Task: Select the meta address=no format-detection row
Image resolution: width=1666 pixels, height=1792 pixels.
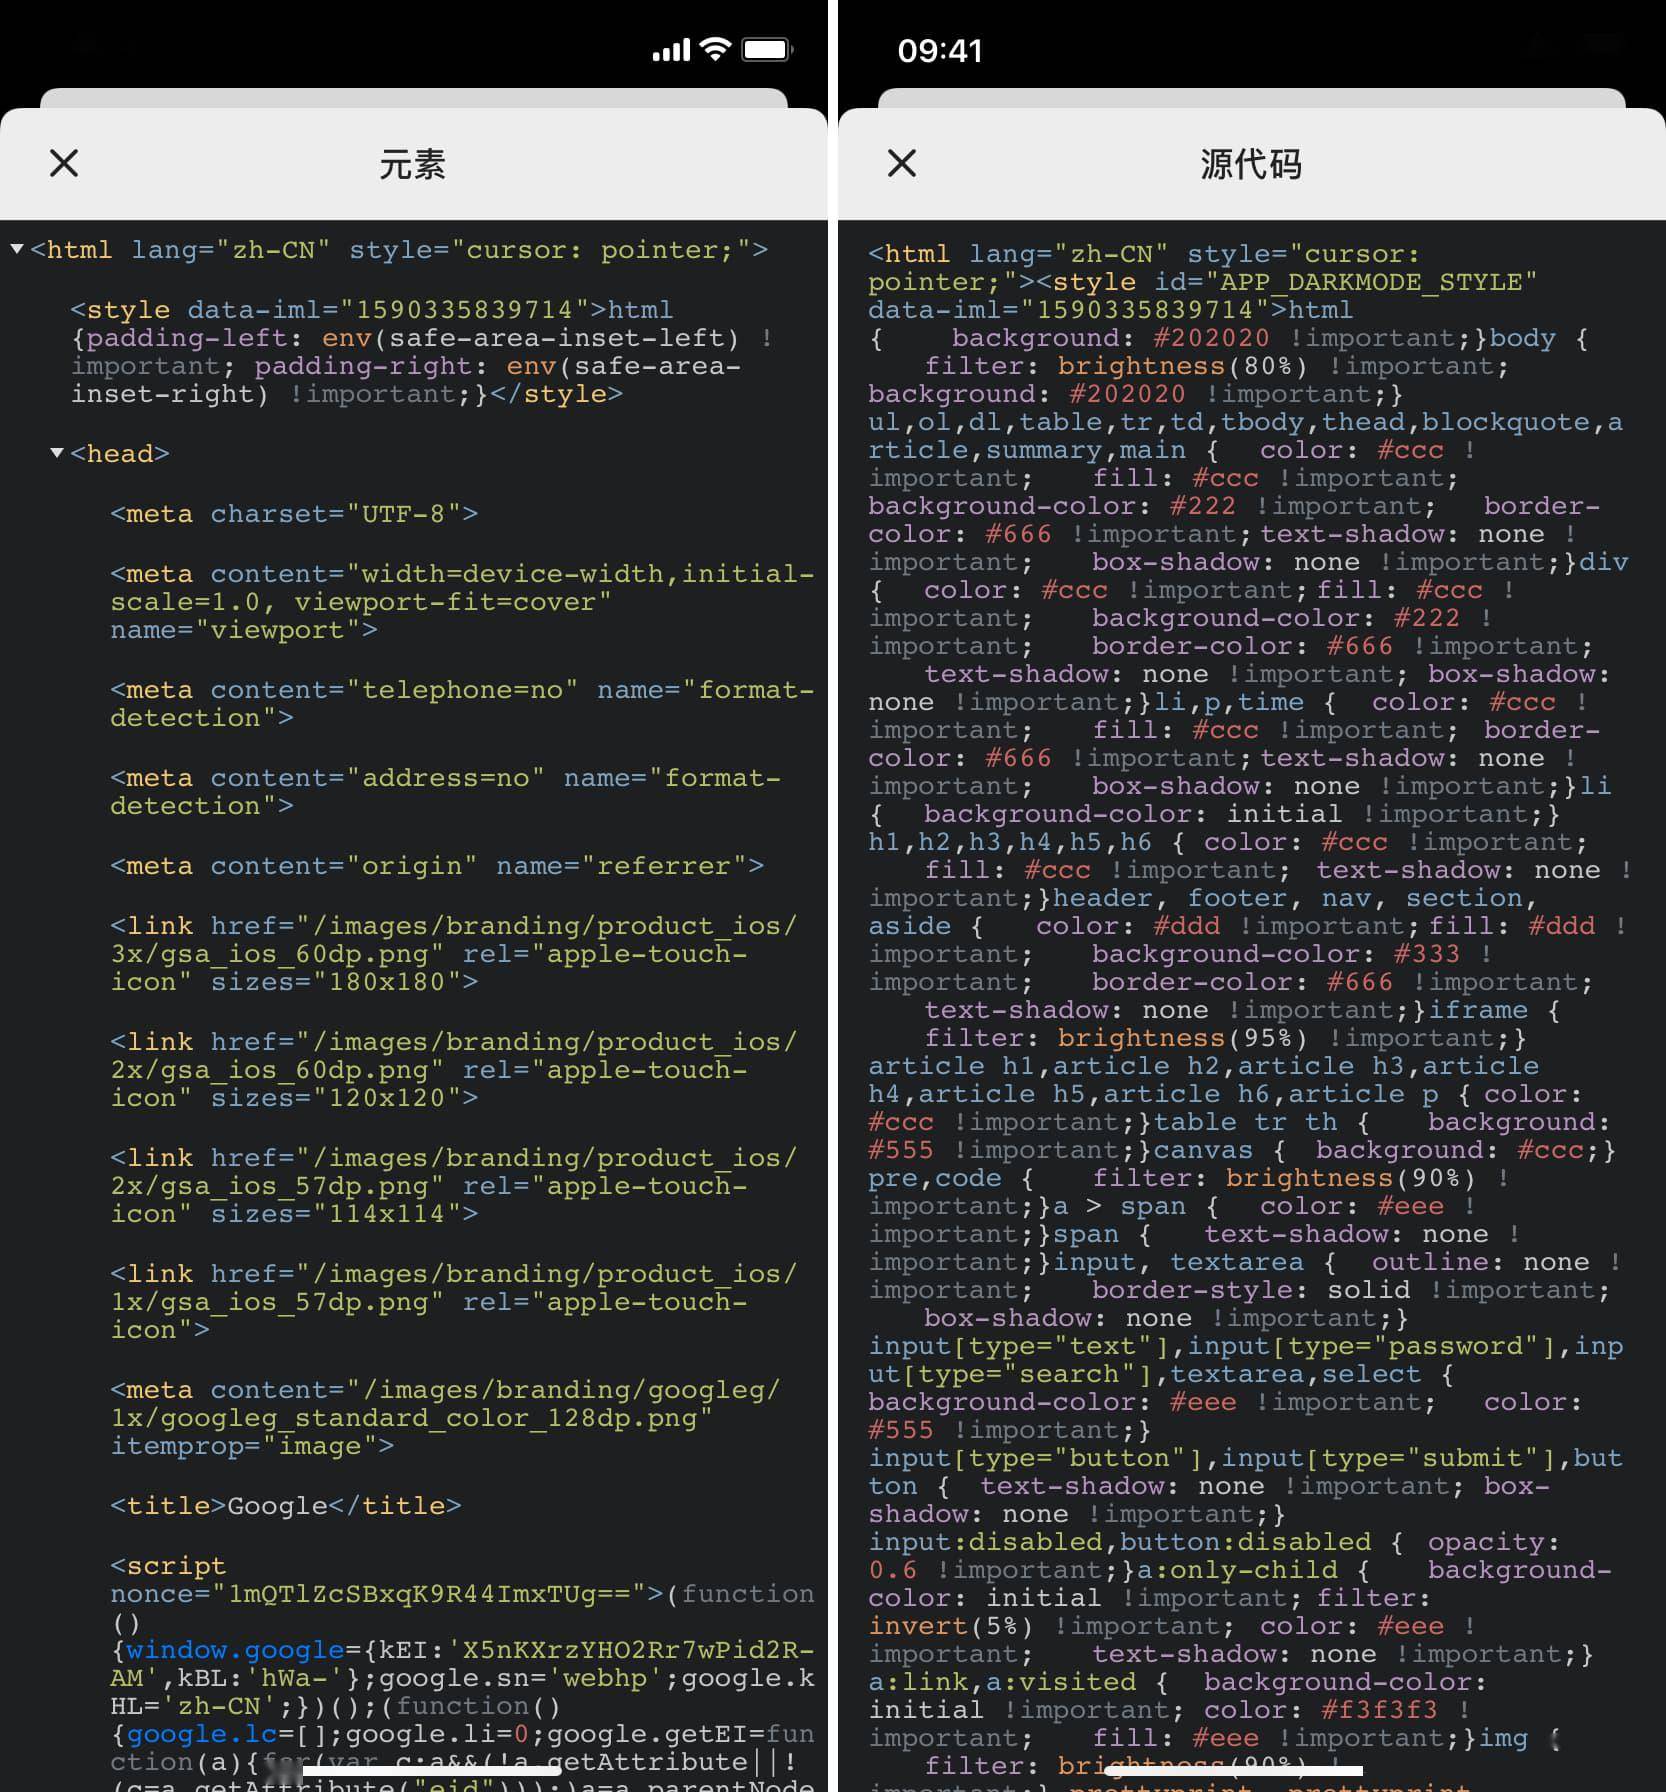Action: pos(445,791)
